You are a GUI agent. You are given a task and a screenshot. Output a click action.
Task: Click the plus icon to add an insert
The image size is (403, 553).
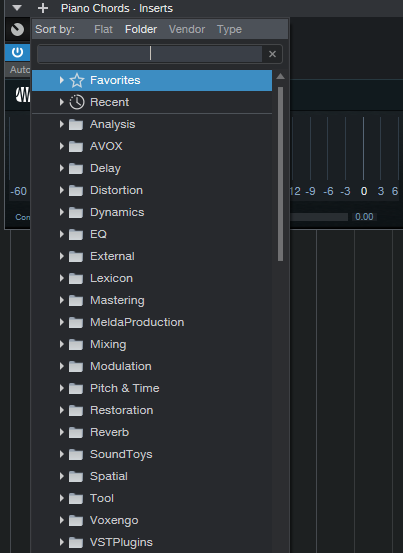pos(43,8)
